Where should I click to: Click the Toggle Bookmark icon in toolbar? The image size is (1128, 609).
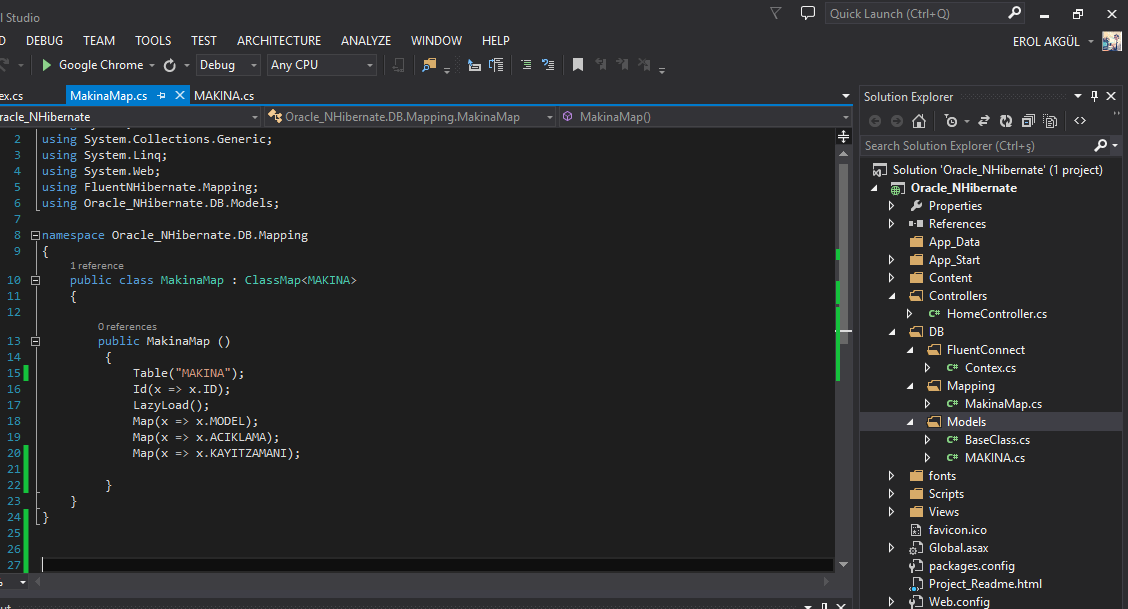(578, 65)
